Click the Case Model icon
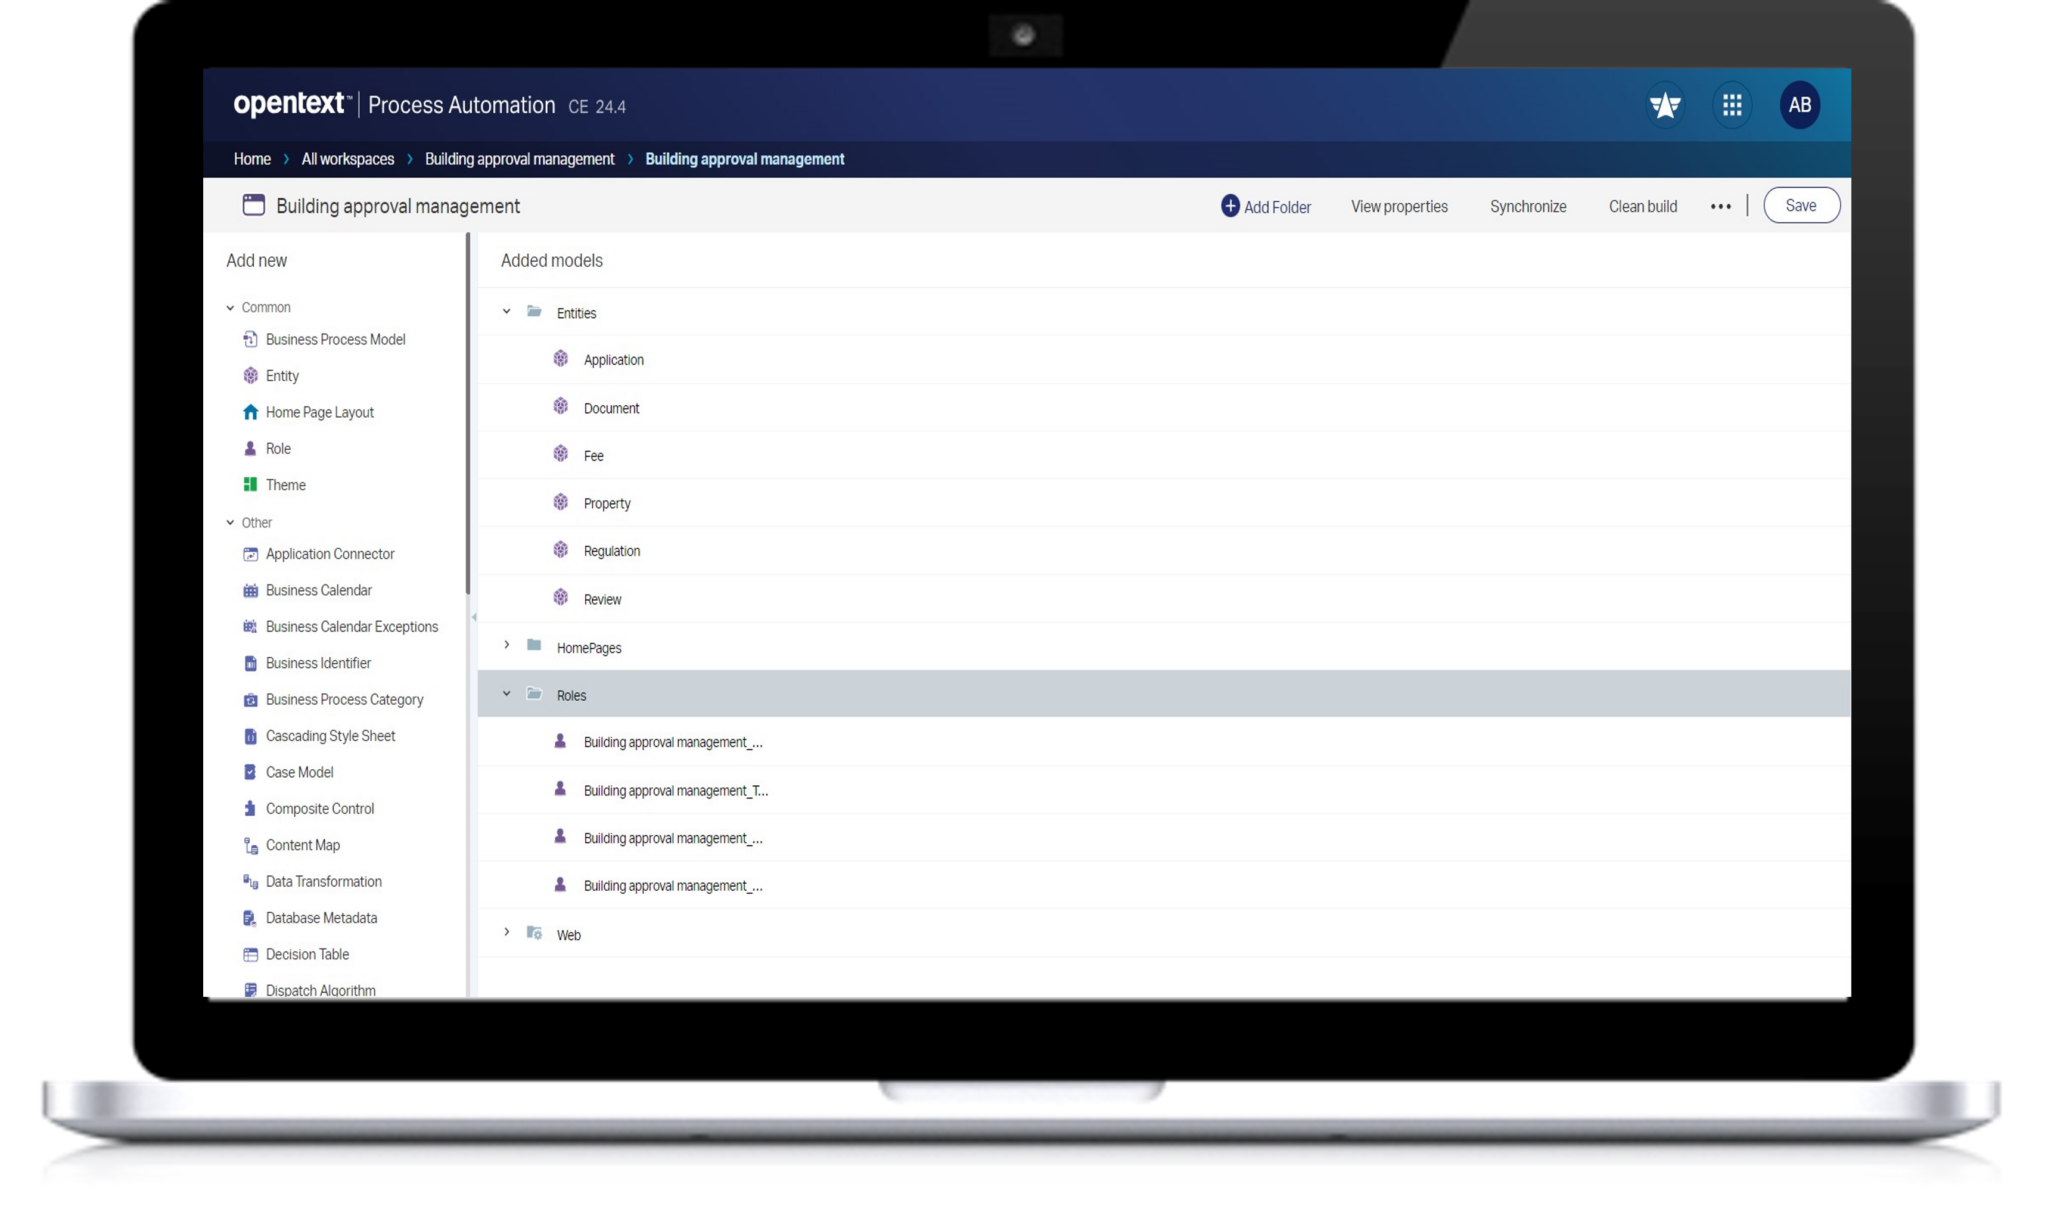This screenshot has height=1206, width=2048. [x=250, y=772]
